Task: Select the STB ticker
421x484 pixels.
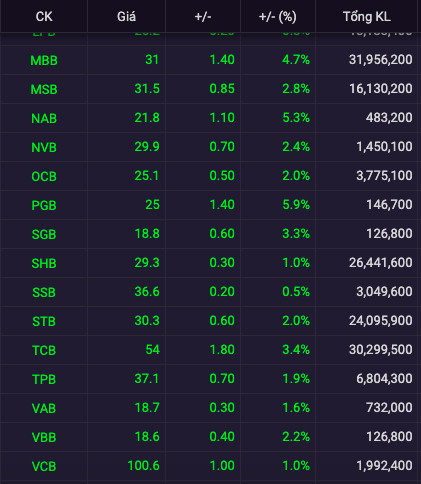Action: point(44,321)
